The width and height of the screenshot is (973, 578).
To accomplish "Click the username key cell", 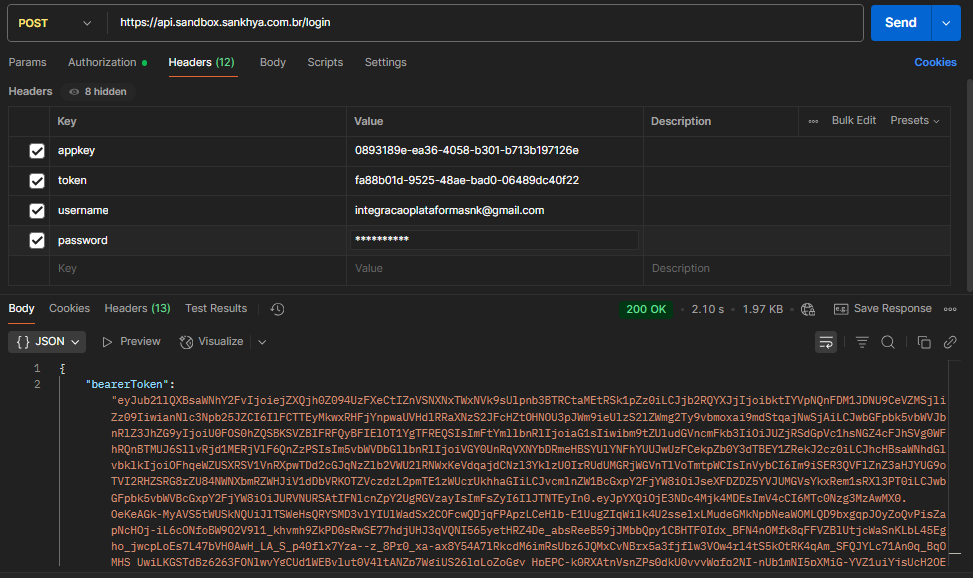I will click(x=197, y=210).
